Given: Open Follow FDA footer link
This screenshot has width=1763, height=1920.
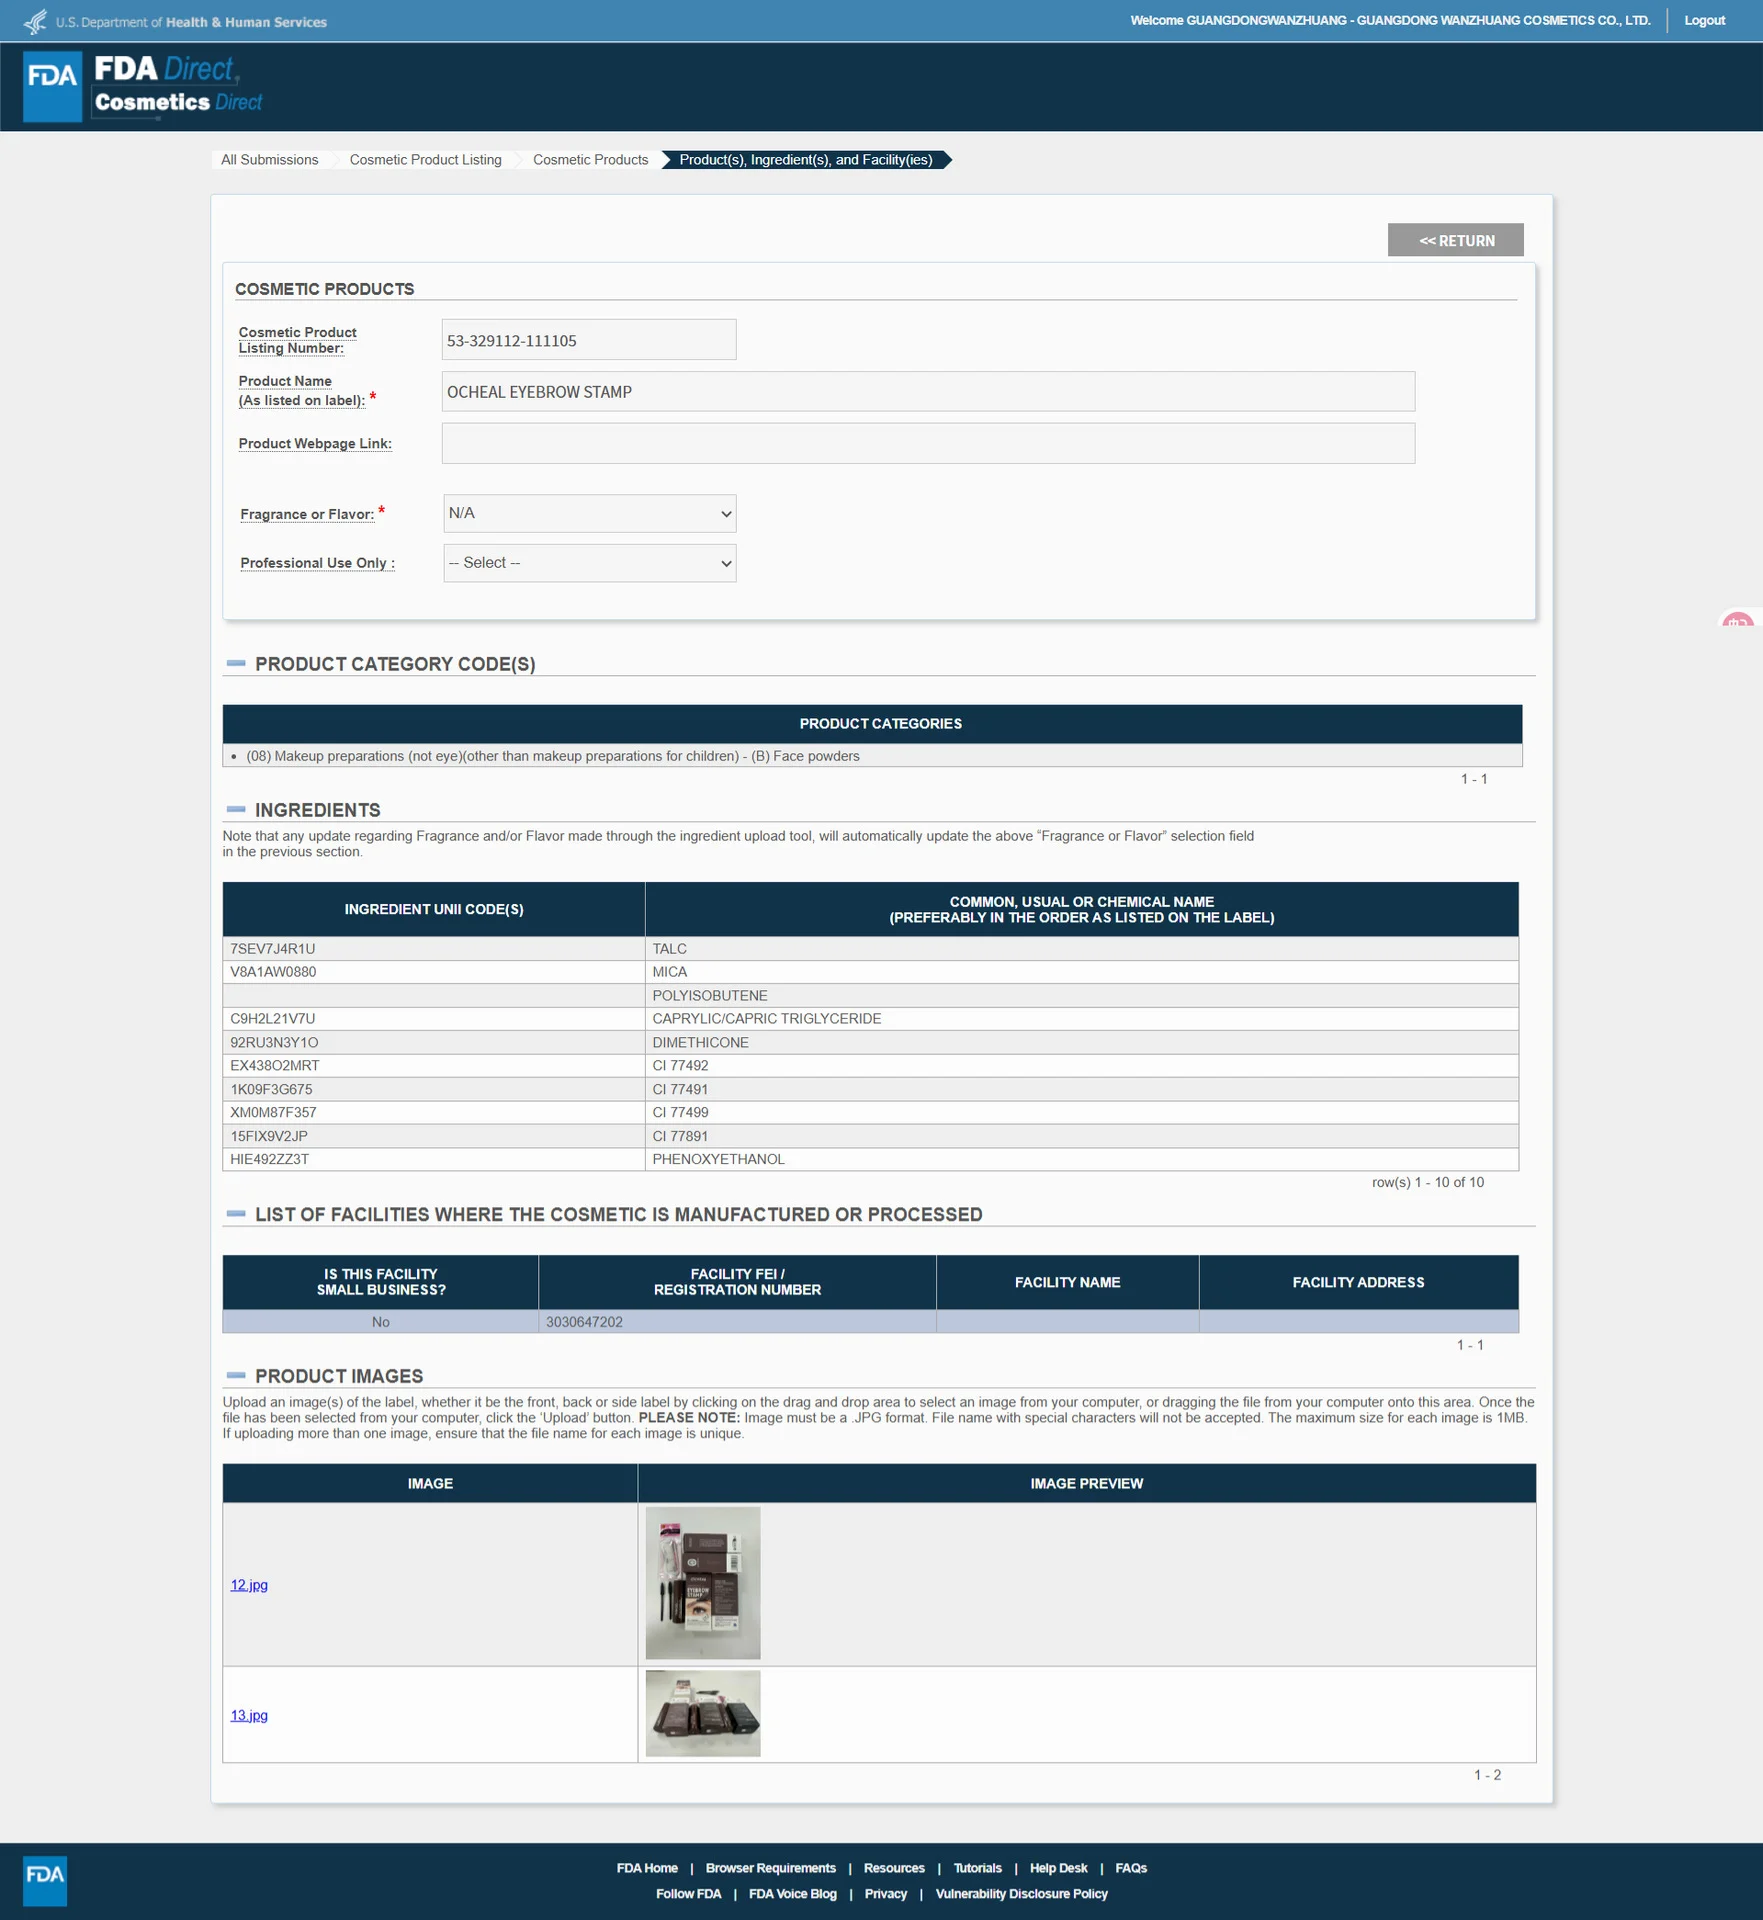Looking at the screenshot, I should 688,1894.
